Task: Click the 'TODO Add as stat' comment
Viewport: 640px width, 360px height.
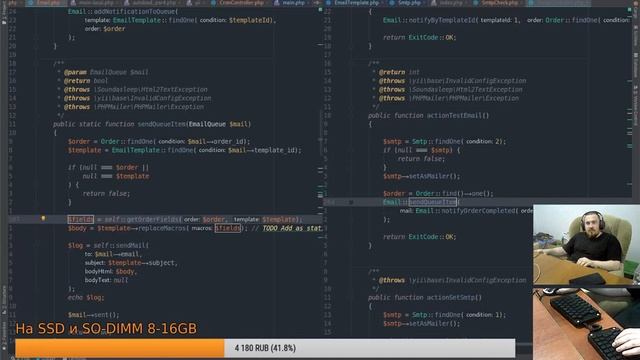Action: (x=292, y=228)
